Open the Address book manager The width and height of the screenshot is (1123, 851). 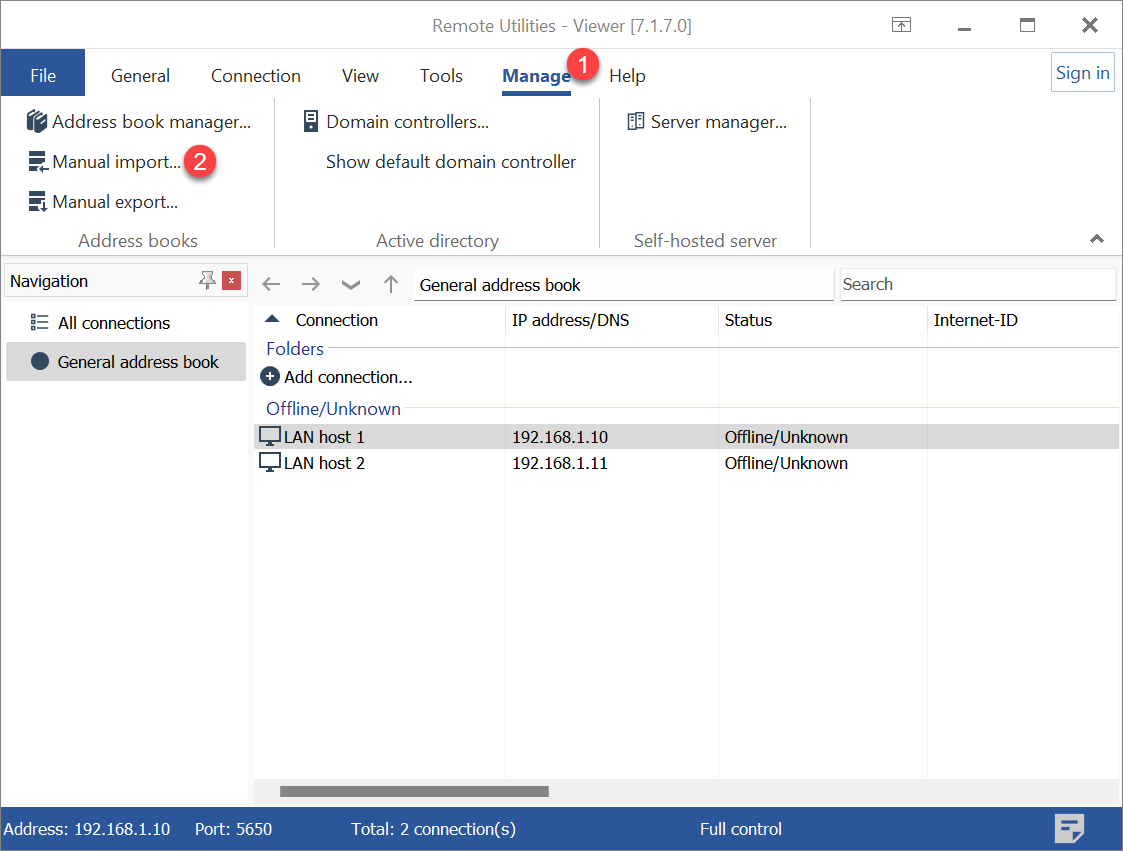(139, 122)
